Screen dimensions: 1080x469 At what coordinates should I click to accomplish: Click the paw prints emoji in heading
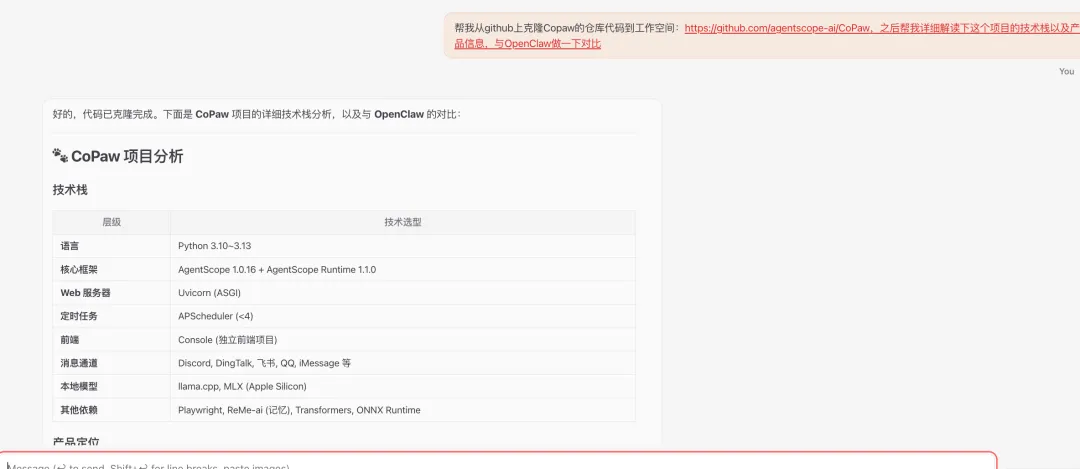[x=61, y=156]
